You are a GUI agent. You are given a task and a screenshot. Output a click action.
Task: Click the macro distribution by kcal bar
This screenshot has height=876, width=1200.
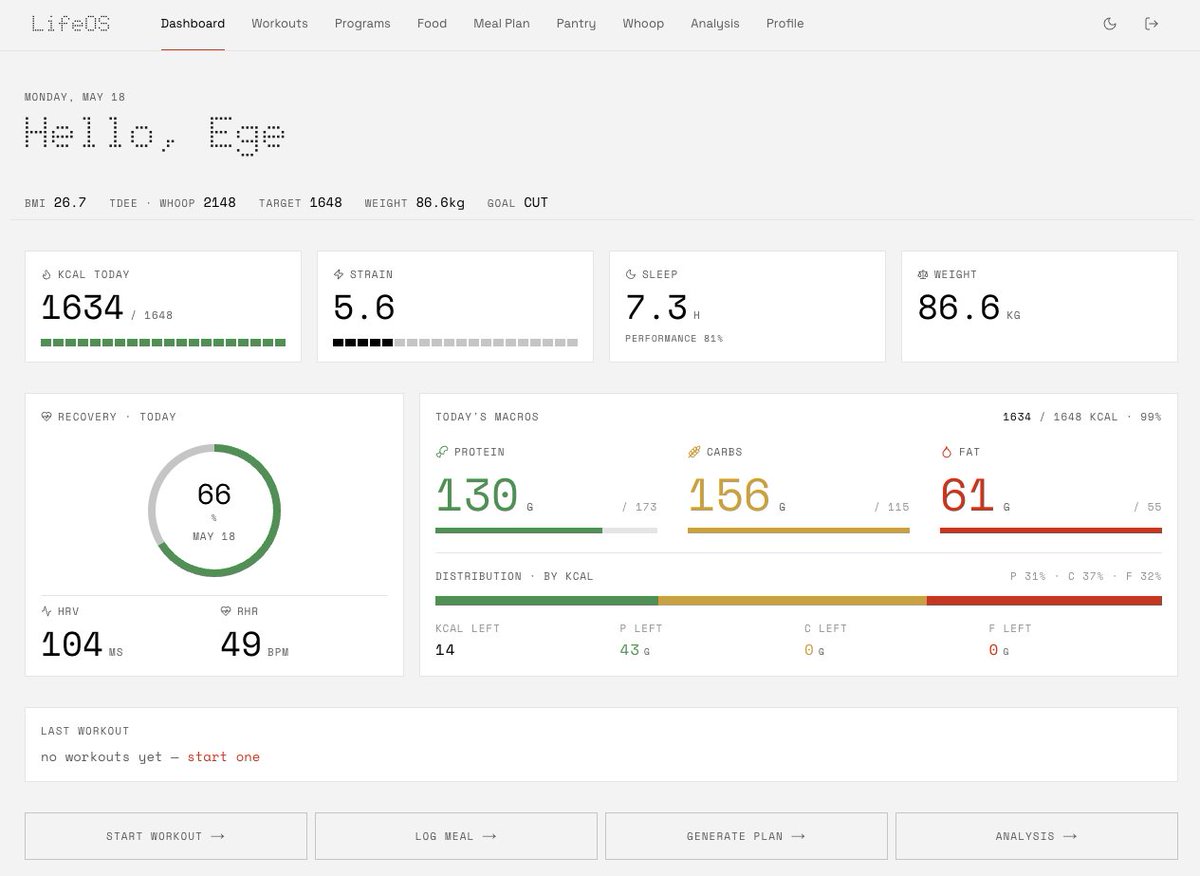[x=799, y=601]
